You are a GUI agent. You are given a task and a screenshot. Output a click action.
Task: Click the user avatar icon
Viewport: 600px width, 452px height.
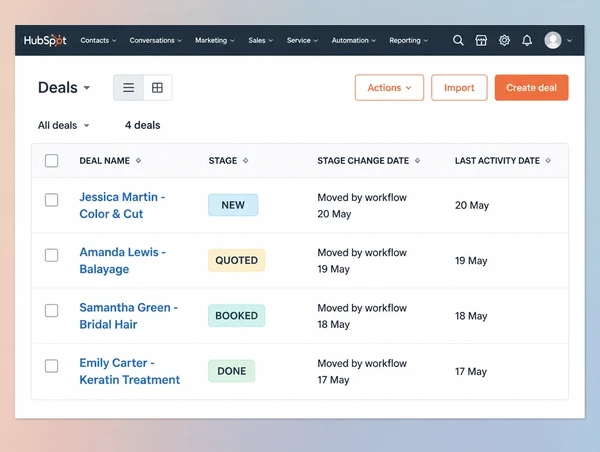(553, 40)
